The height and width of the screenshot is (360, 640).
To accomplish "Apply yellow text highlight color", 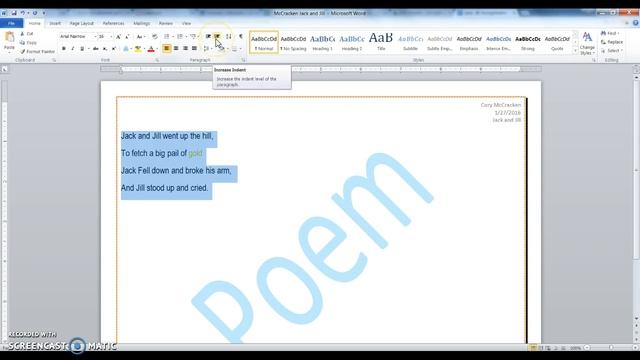I will coord(138,49).
